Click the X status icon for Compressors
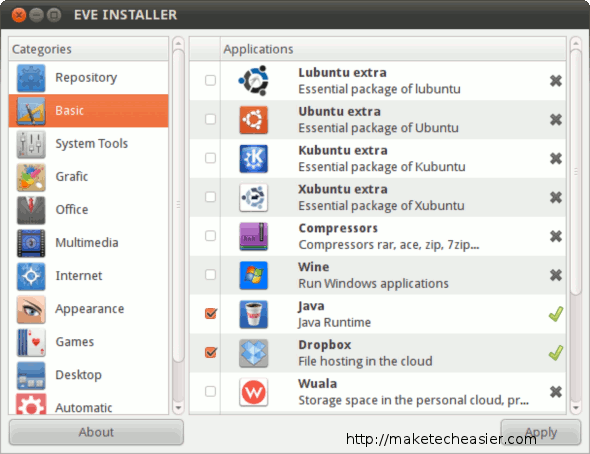This screenshot has width=590, height=454. coord(556,236)
